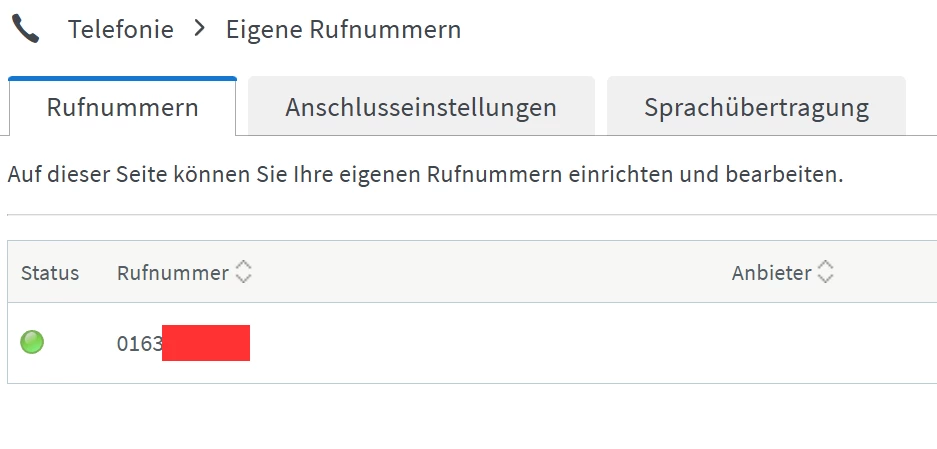Sort by the Anbieter column label

[x=771, y=273]
